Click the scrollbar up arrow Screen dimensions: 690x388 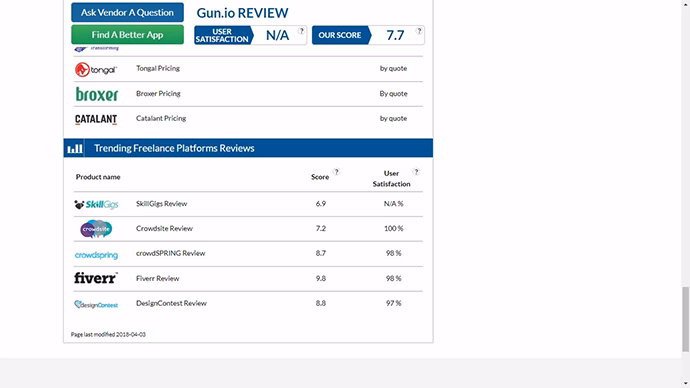tap(686, 4)
